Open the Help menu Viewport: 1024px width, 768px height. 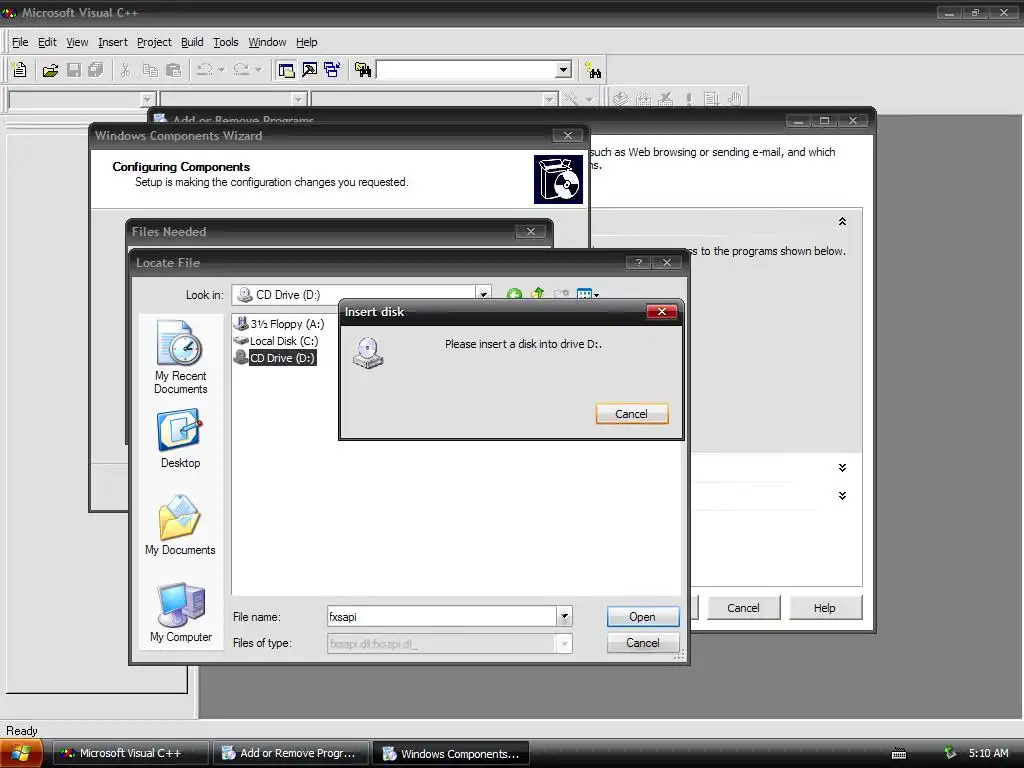click(306, 42)
